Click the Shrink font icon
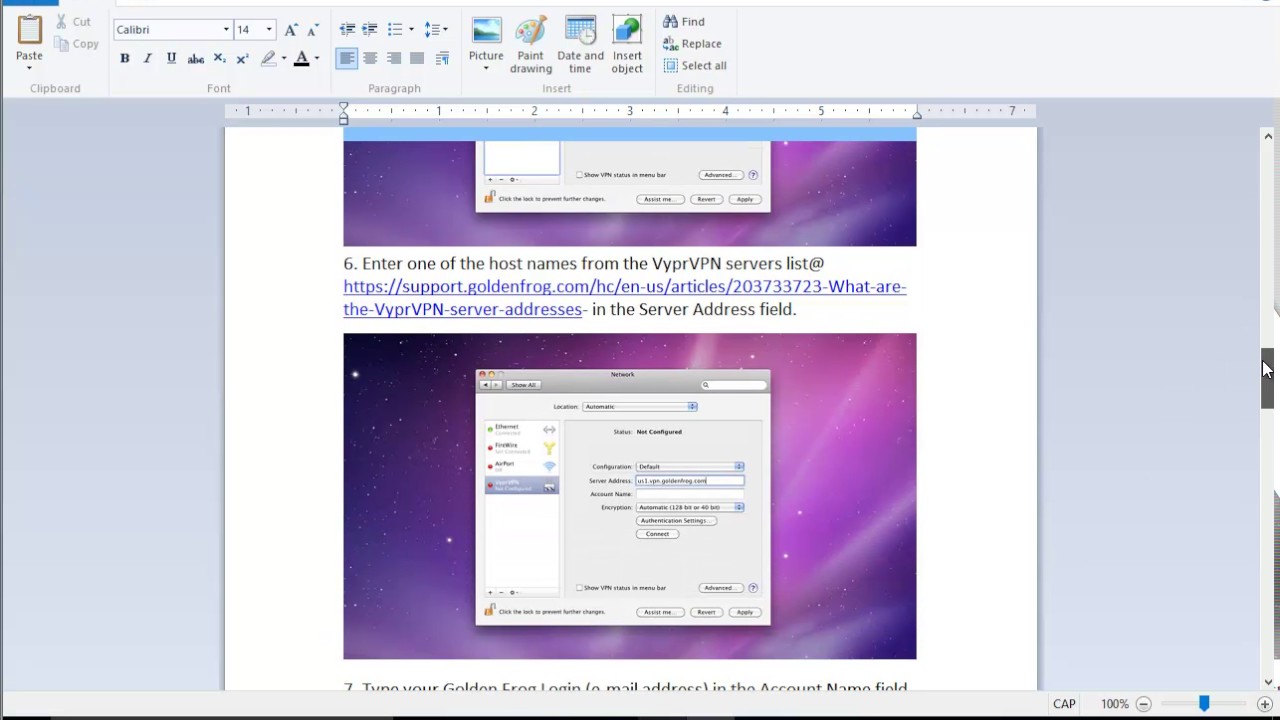Image resolution: width=1280 pixels, height=720 pixels. 312,30
